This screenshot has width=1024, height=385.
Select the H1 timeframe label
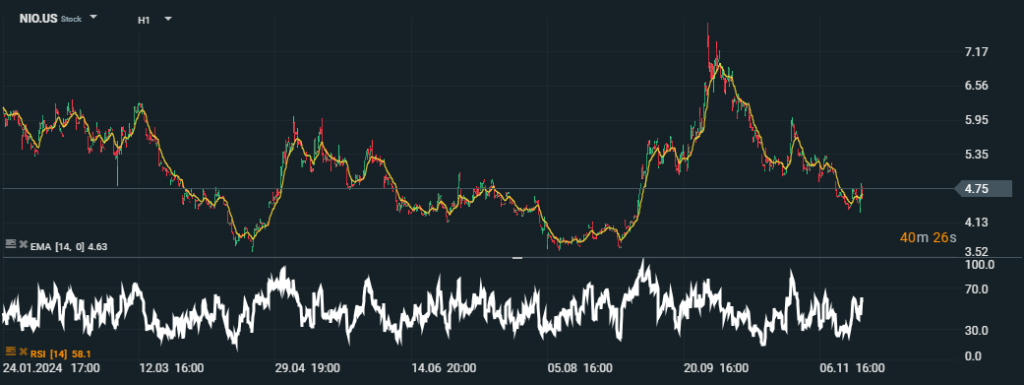pos(144,20)
